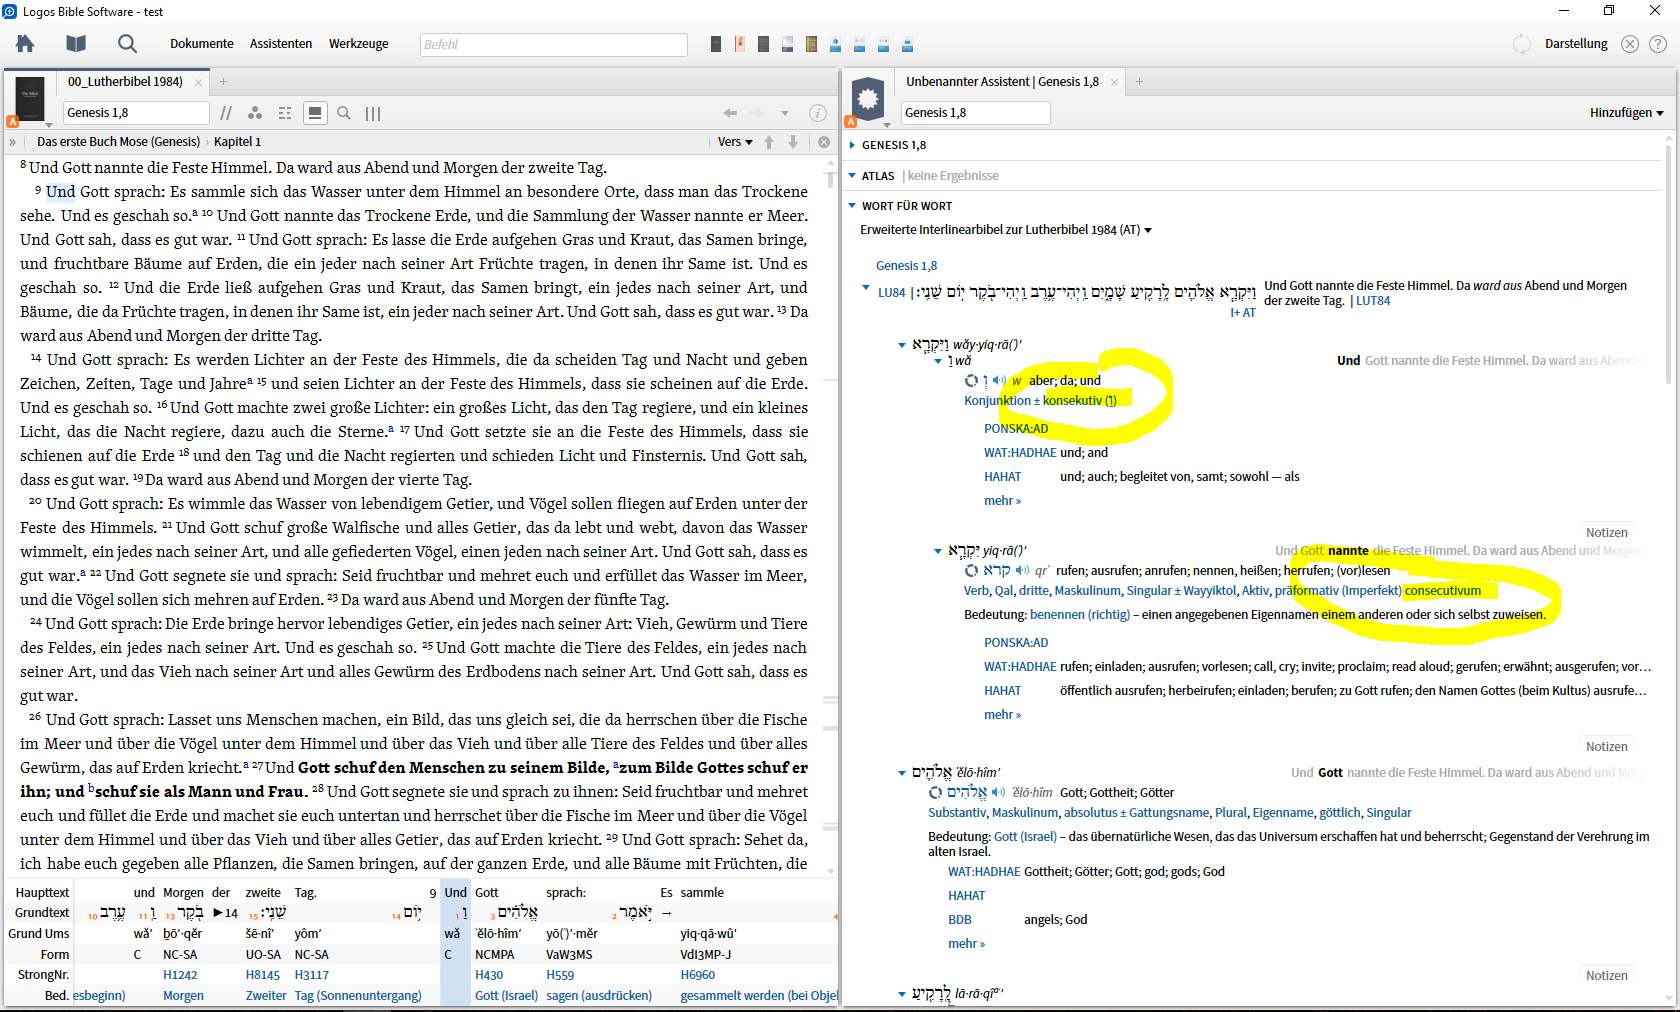The width and height of the screenshot is (1680, 1012).
Task: Play pronunciation speaker for wə
Action: coord(999,380)
